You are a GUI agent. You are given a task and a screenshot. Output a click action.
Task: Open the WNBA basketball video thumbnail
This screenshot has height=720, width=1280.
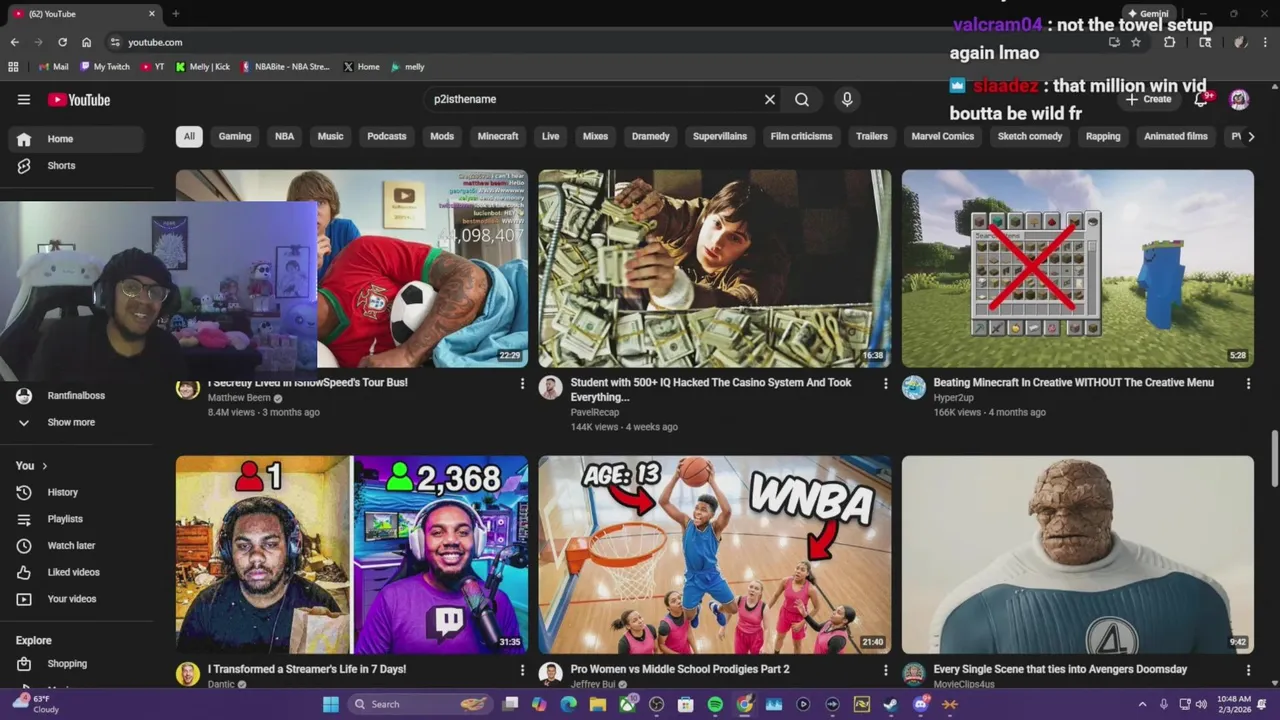[715, 555]
